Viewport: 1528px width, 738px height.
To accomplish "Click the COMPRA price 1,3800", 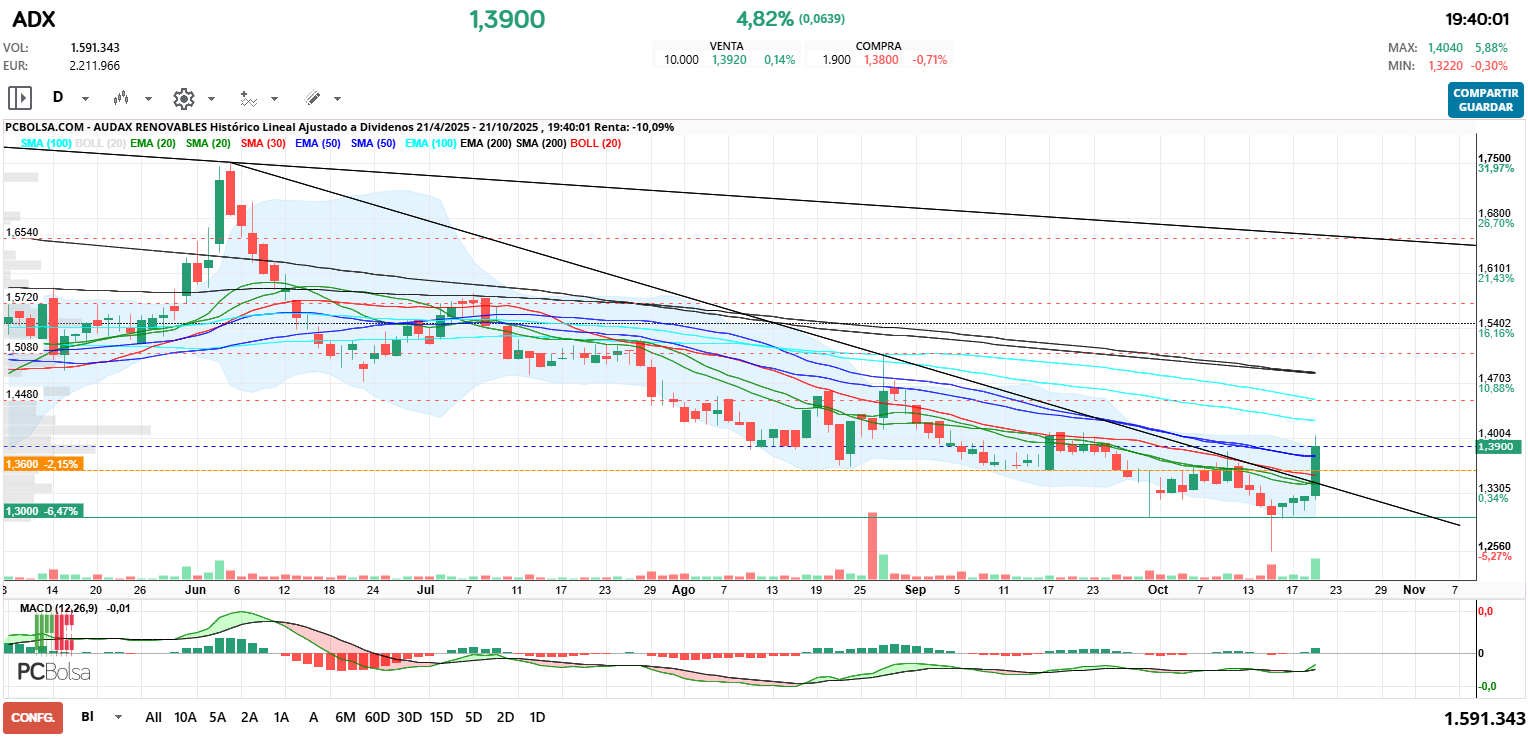I will tap(881, 60).
